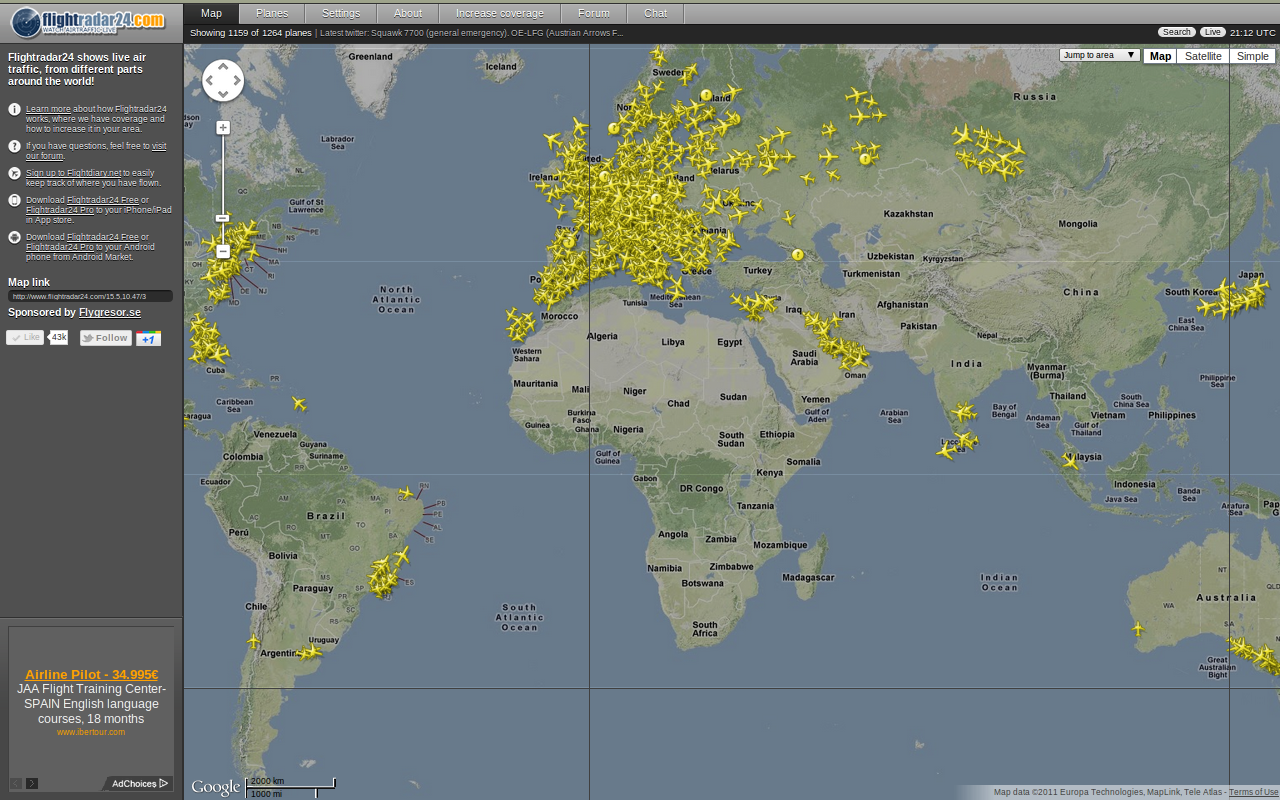Click the Kazakhstan label on the map
This screenshot has width=1280, height=800.
click(909, 214)
